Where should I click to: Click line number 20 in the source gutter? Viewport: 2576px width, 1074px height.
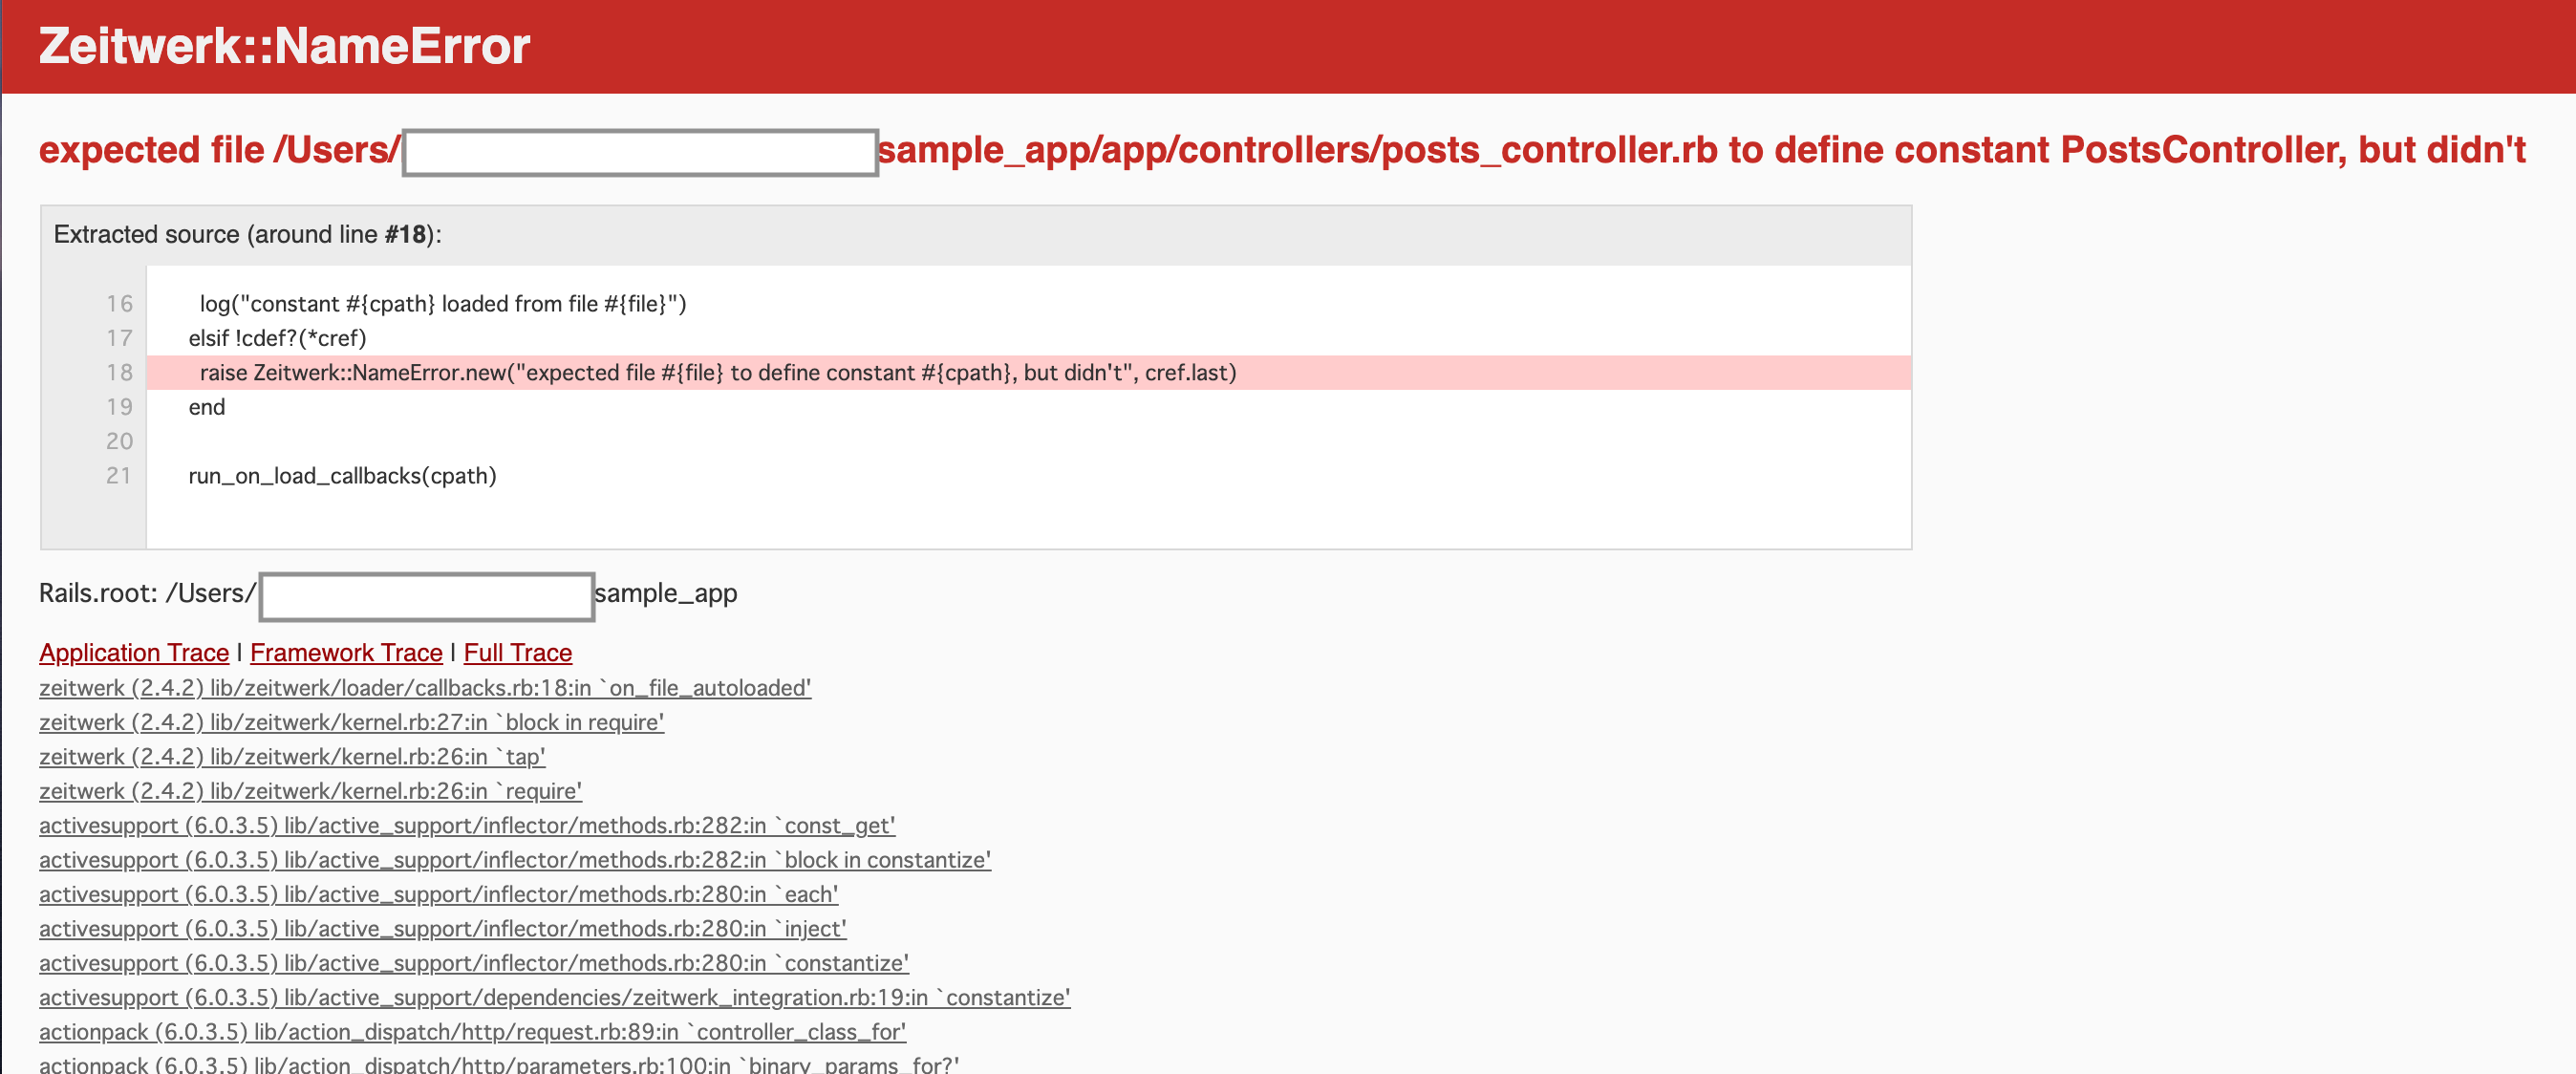119,441
